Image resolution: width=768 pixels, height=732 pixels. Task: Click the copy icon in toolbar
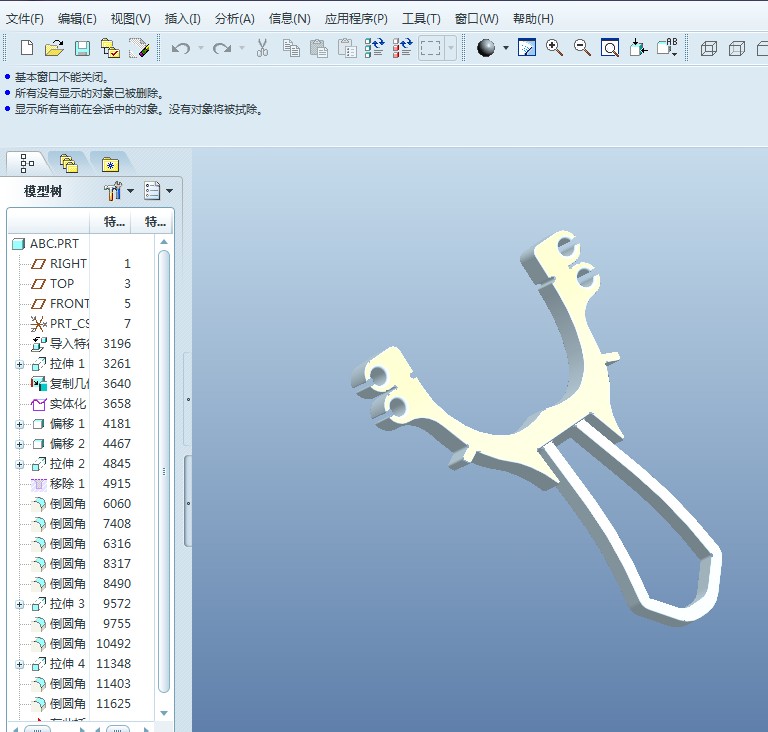[x=291, y=48]
